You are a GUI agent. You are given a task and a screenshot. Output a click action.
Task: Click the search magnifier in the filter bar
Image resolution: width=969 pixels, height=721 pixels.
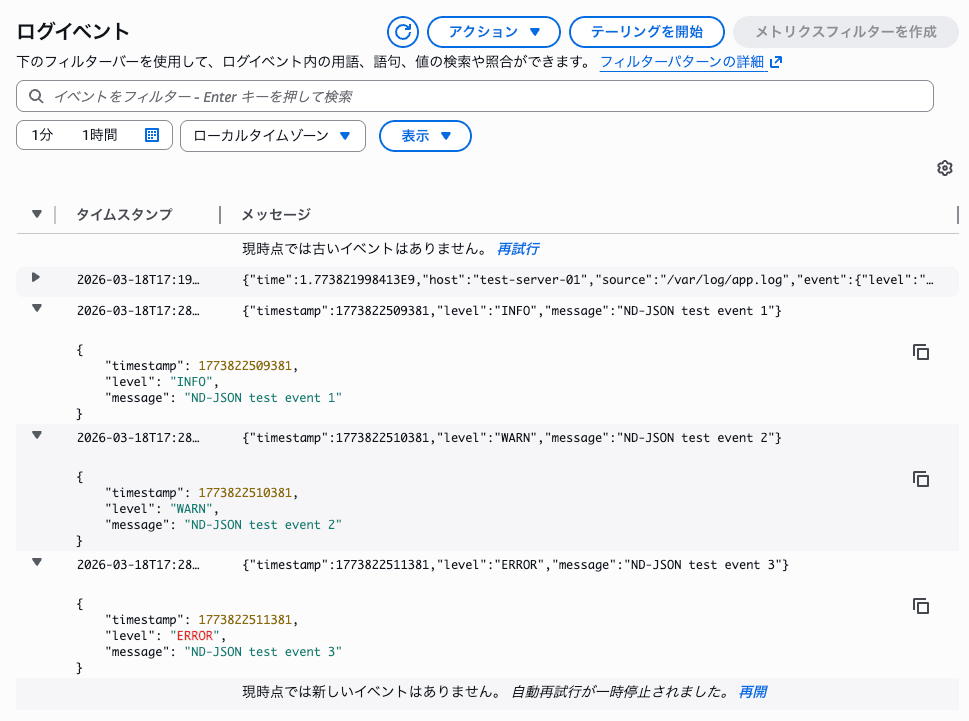[x=34, y=96]
